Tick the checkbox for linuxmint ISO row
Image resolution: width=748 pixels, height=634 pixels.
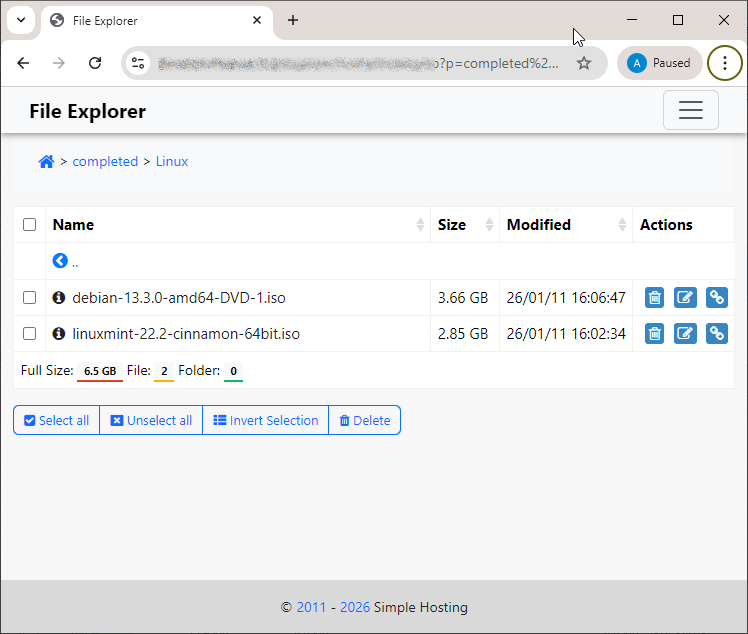(x=30, y=334)
